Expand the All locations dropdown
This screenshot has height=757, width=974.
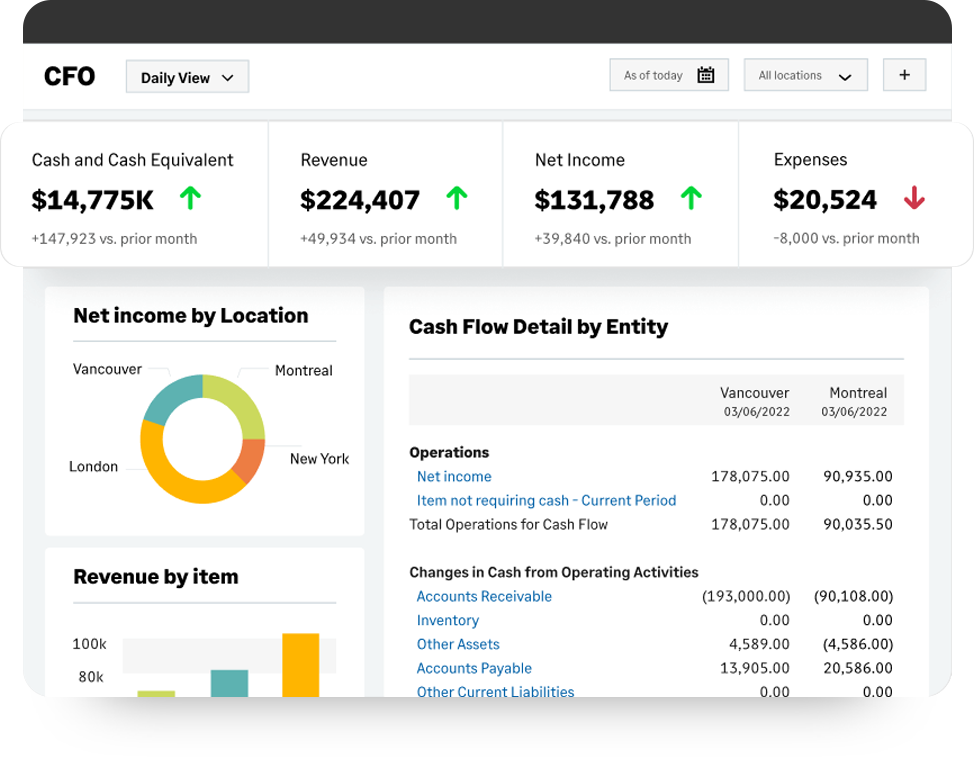point(806,75)
